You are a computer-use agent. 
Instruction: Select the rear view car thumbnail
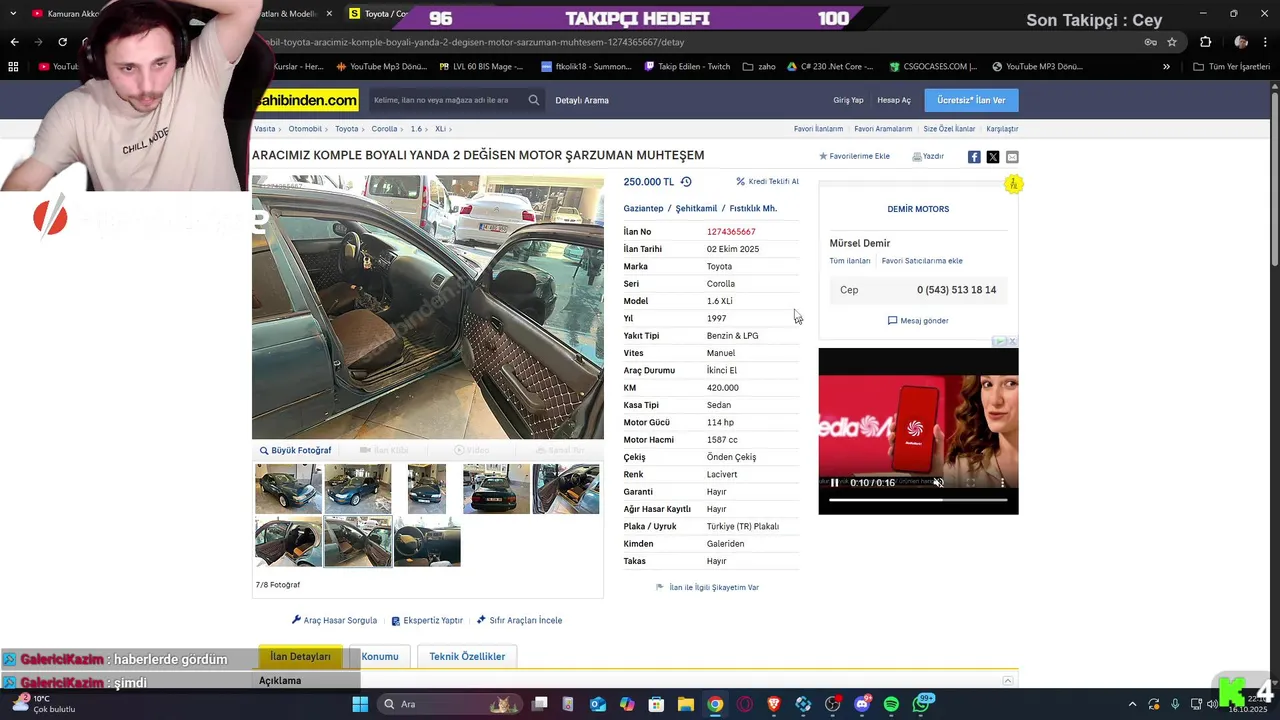[x=496, y=489]
